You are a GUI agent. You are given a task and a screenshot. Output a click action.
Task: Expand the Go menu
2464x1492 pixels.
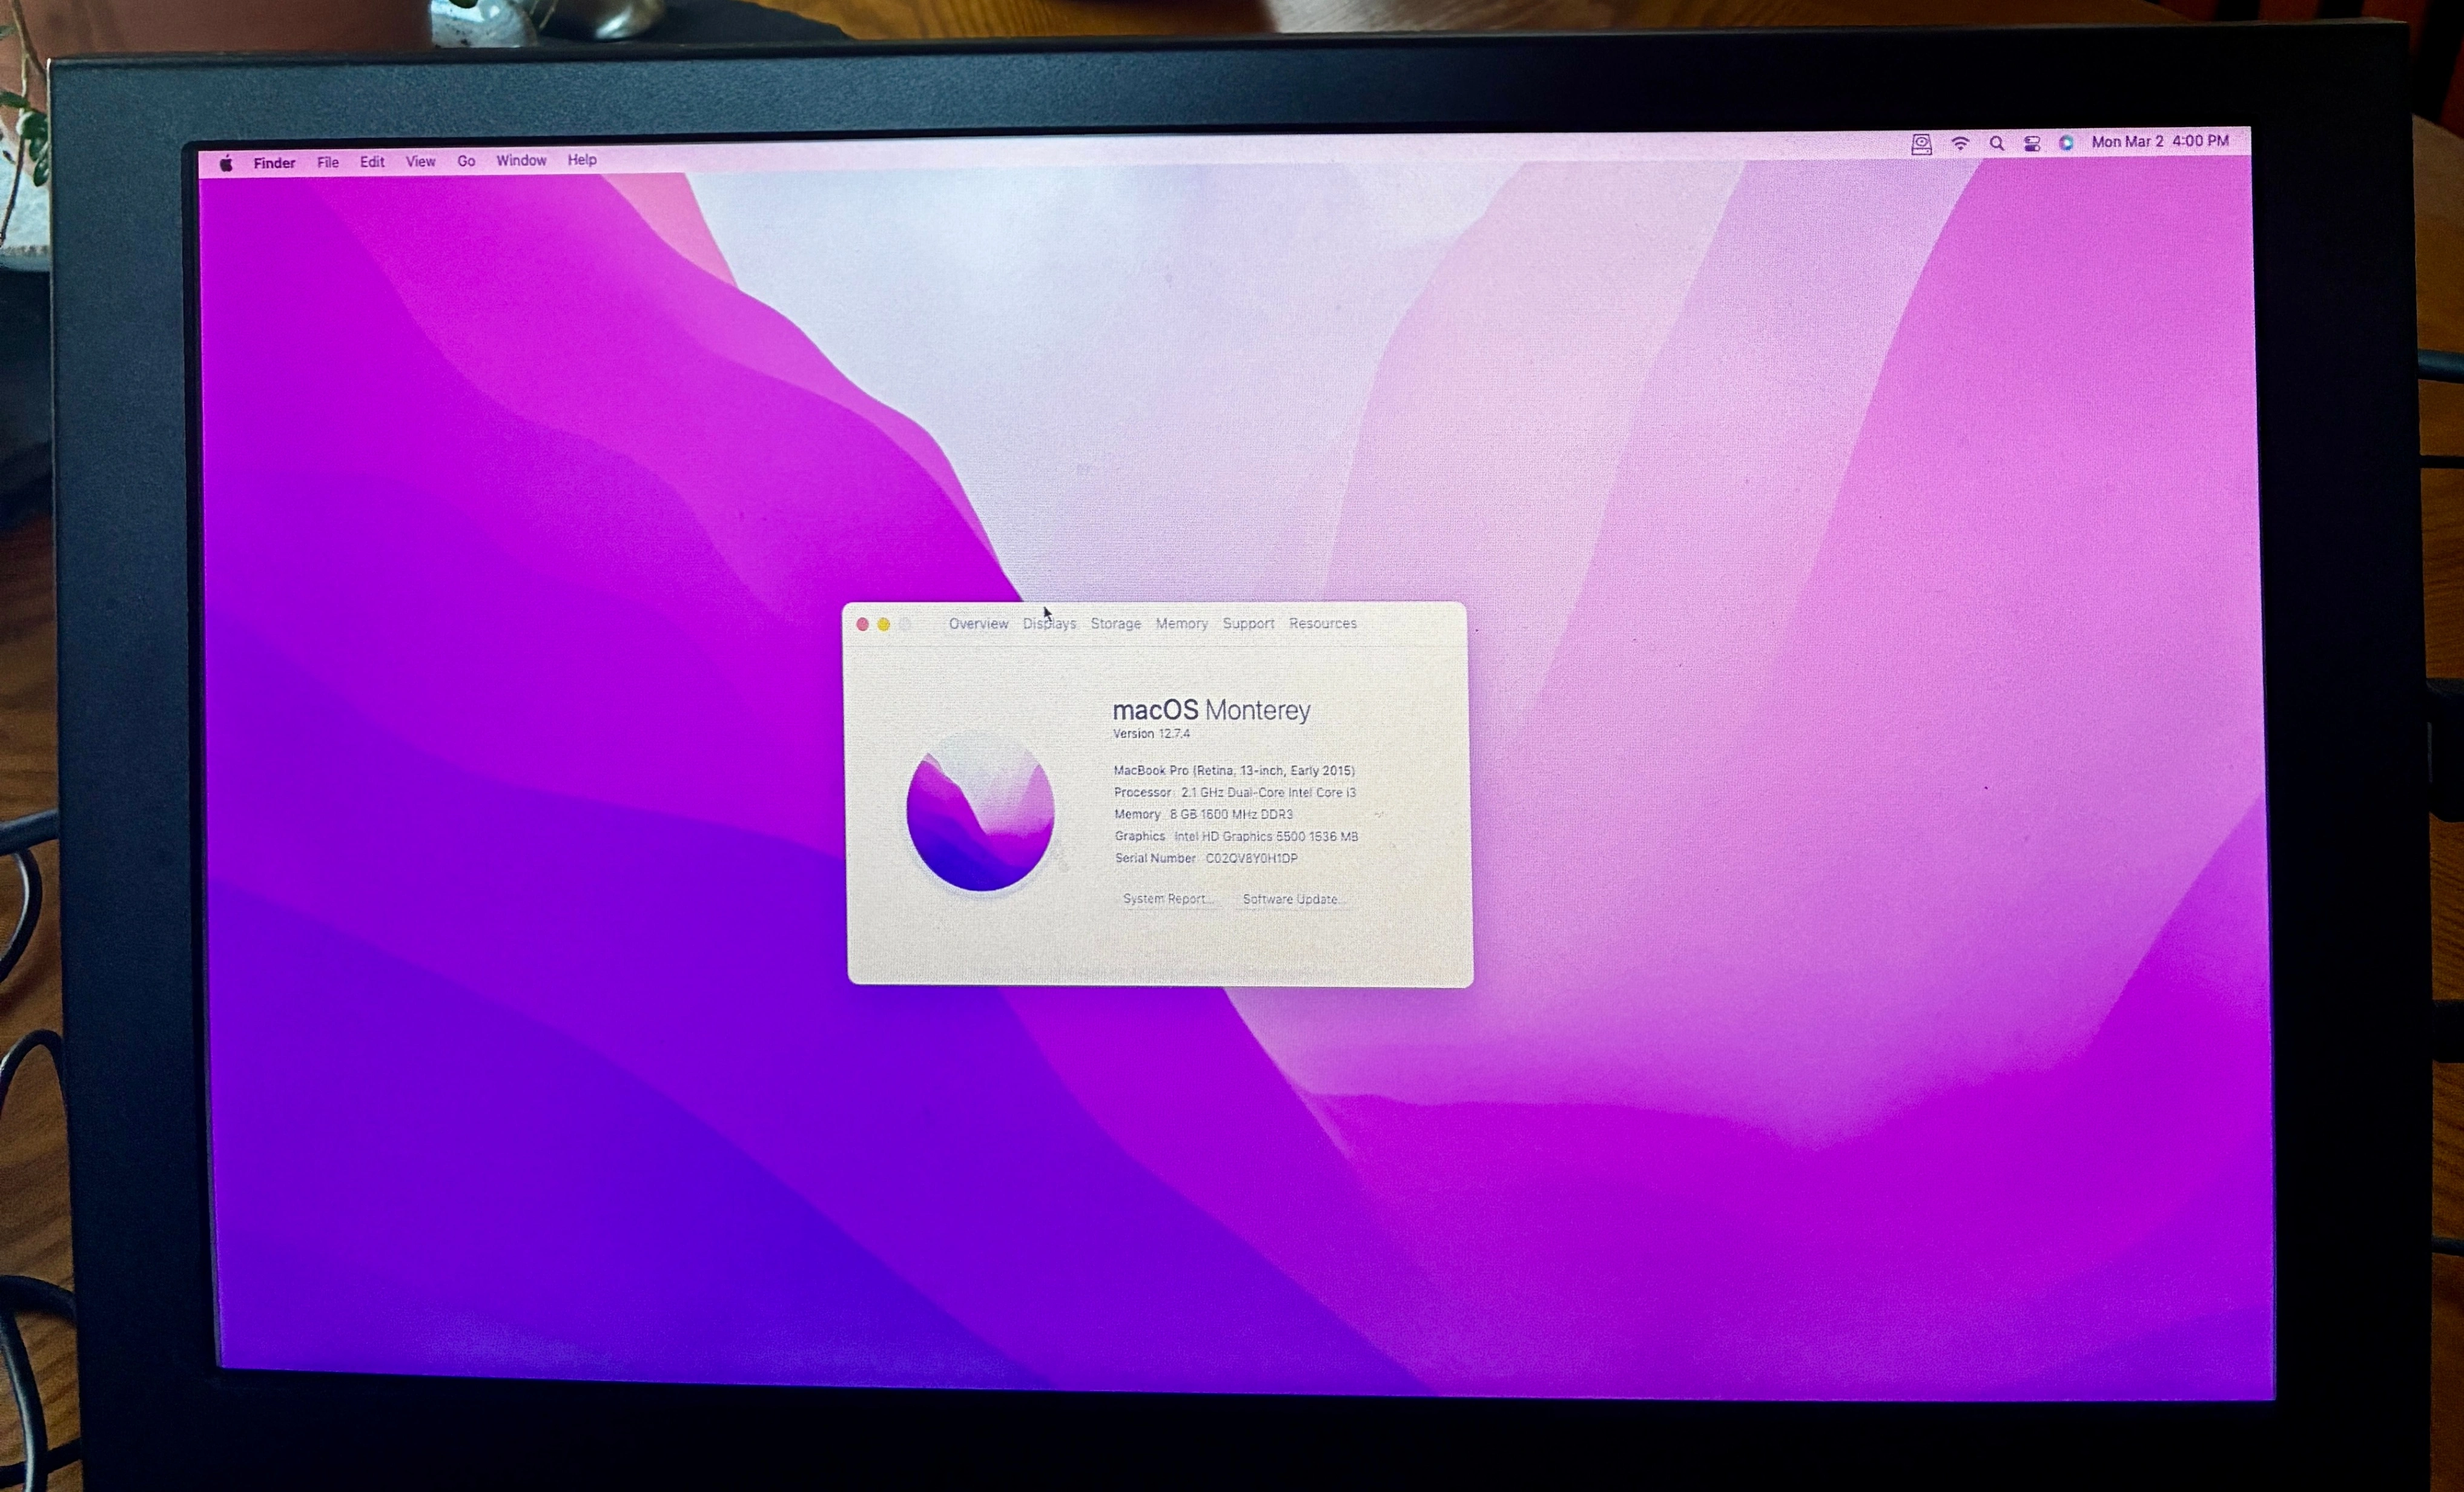(x=466, y=161)
